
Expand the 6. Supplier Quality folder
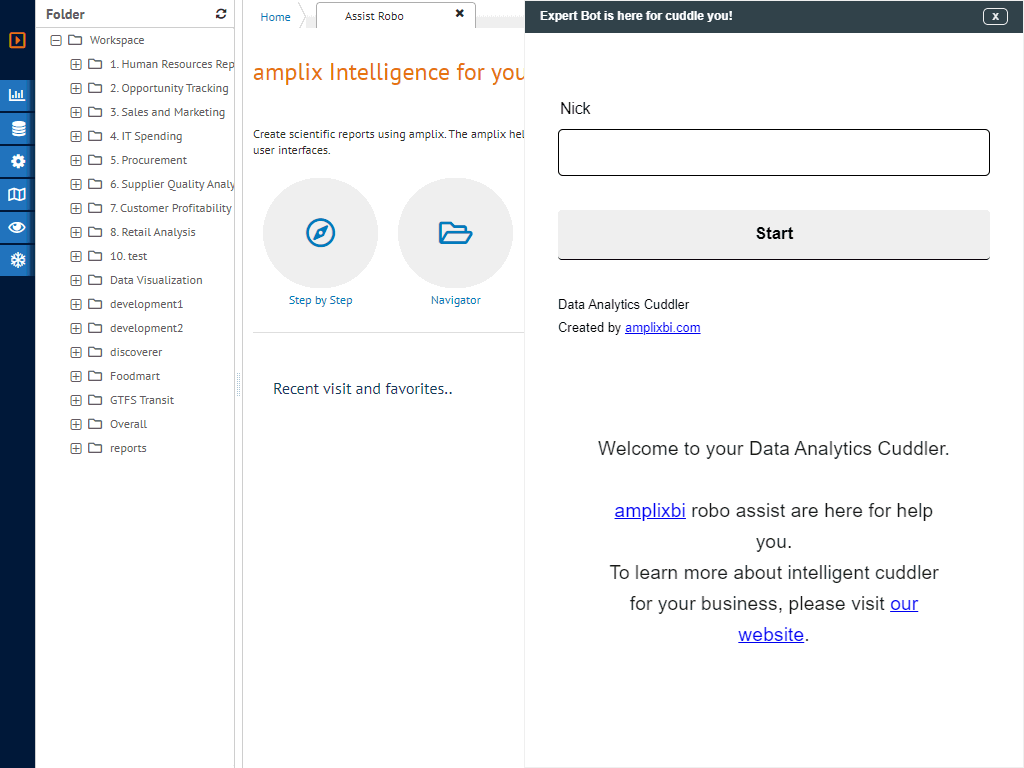76,184
